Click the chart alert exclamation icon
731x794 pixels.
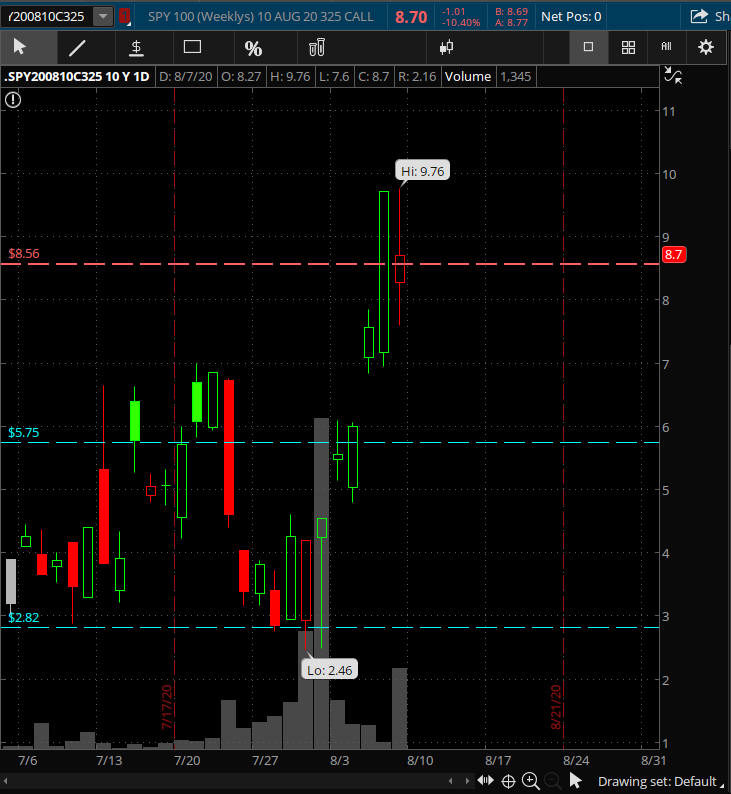tap(13, 100)
